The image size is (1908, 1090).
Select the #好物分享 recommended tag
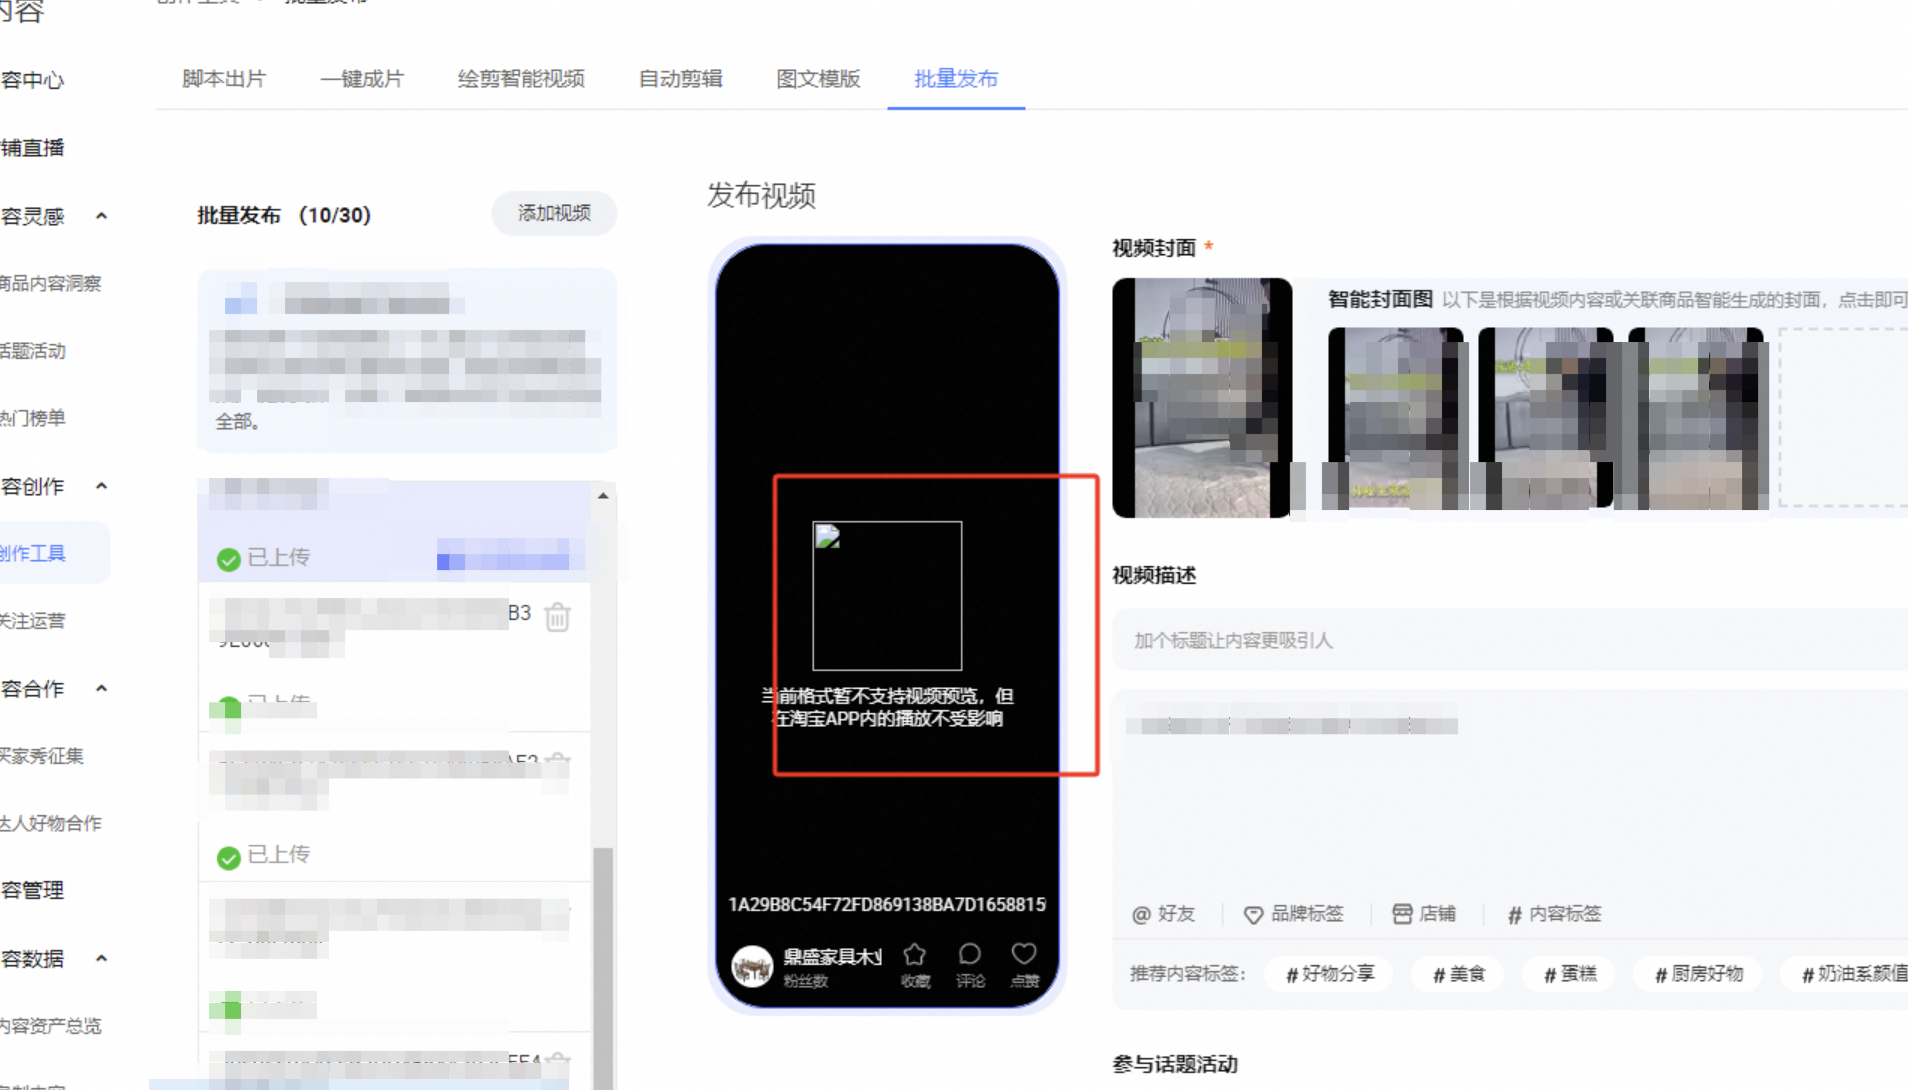(x=1330, y=974)
